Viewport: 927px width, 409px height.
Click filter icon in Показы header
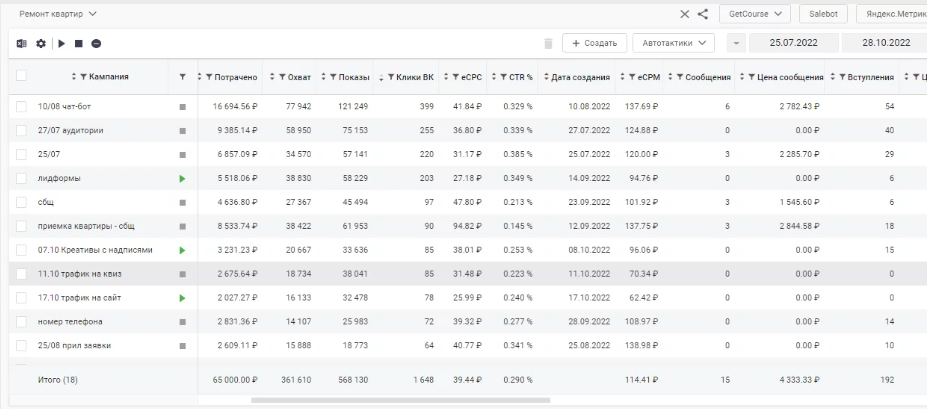pyautogui.click(x=333, y=77)
